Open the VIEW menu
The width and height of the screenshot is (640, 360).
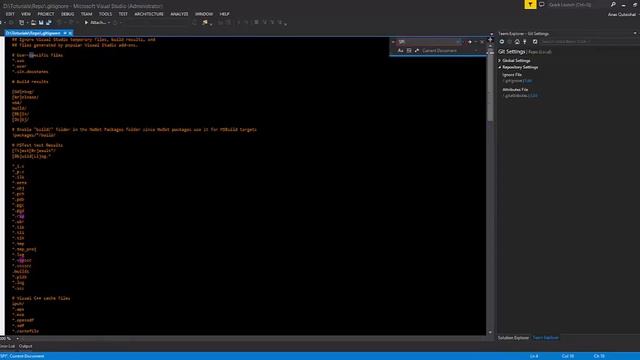click(26, 14)
